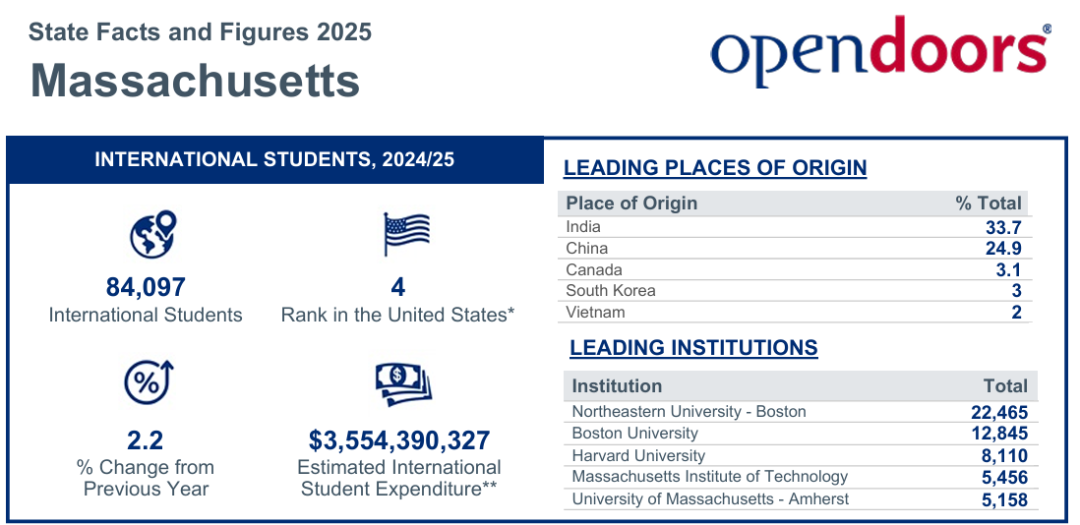Open the Leading Institutions link
This screenshot has height=525, width=1080.
coord(693,348)
